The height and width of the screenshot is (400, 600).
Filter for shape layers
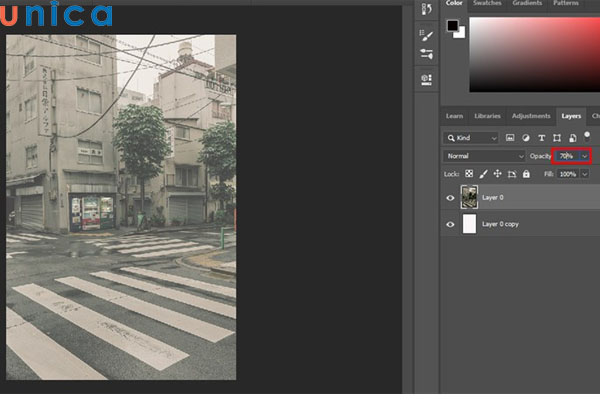coord(557,138)
